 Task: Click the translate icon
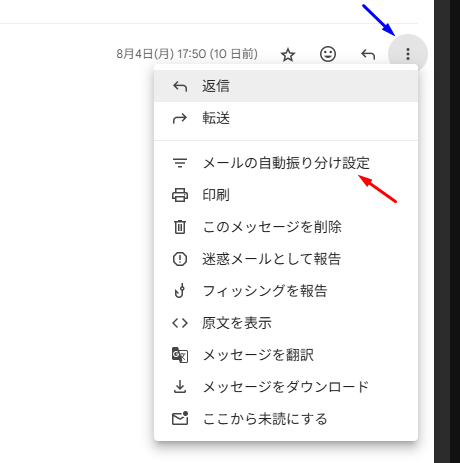coord(180,355)
